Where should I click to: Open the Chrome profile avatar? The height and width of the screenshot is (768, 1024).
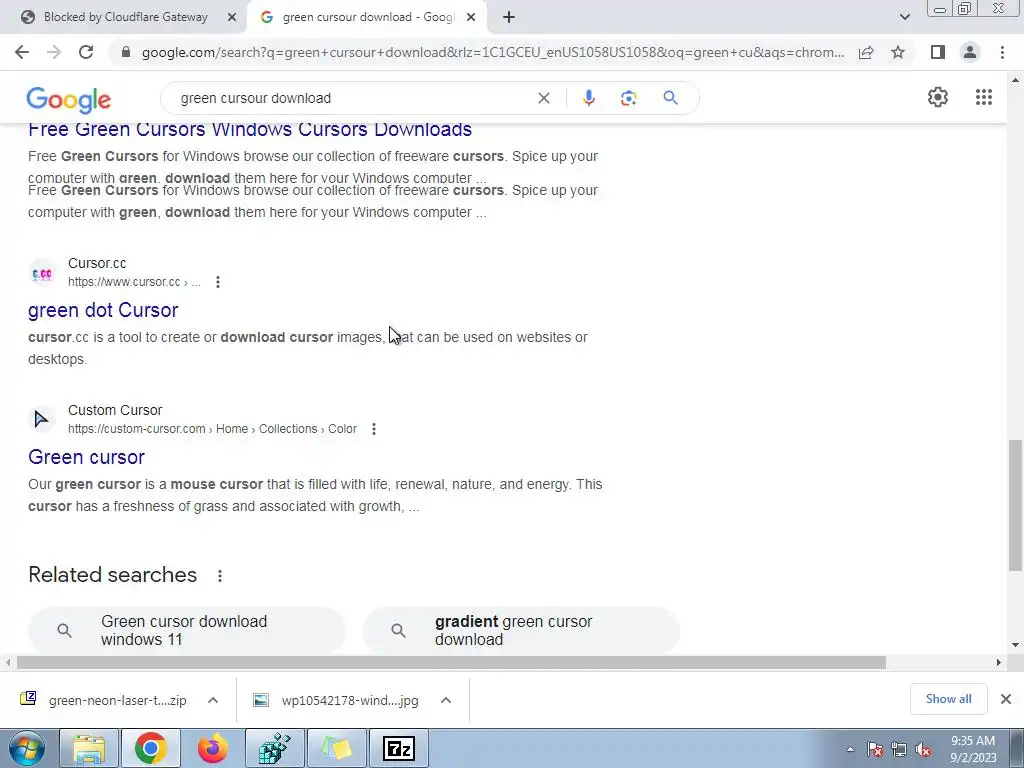click(970, 52)
